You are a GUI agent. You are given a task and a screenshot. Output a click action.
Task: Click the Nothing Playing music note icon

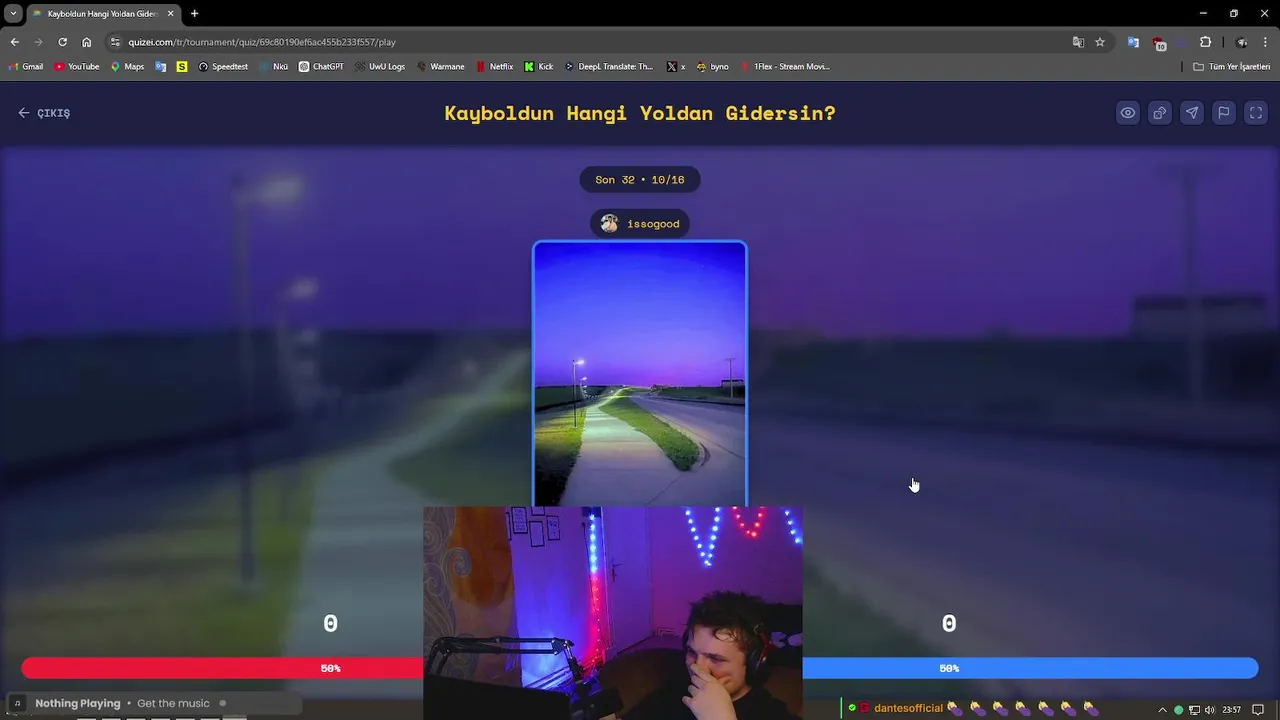(x=17, y=703)
